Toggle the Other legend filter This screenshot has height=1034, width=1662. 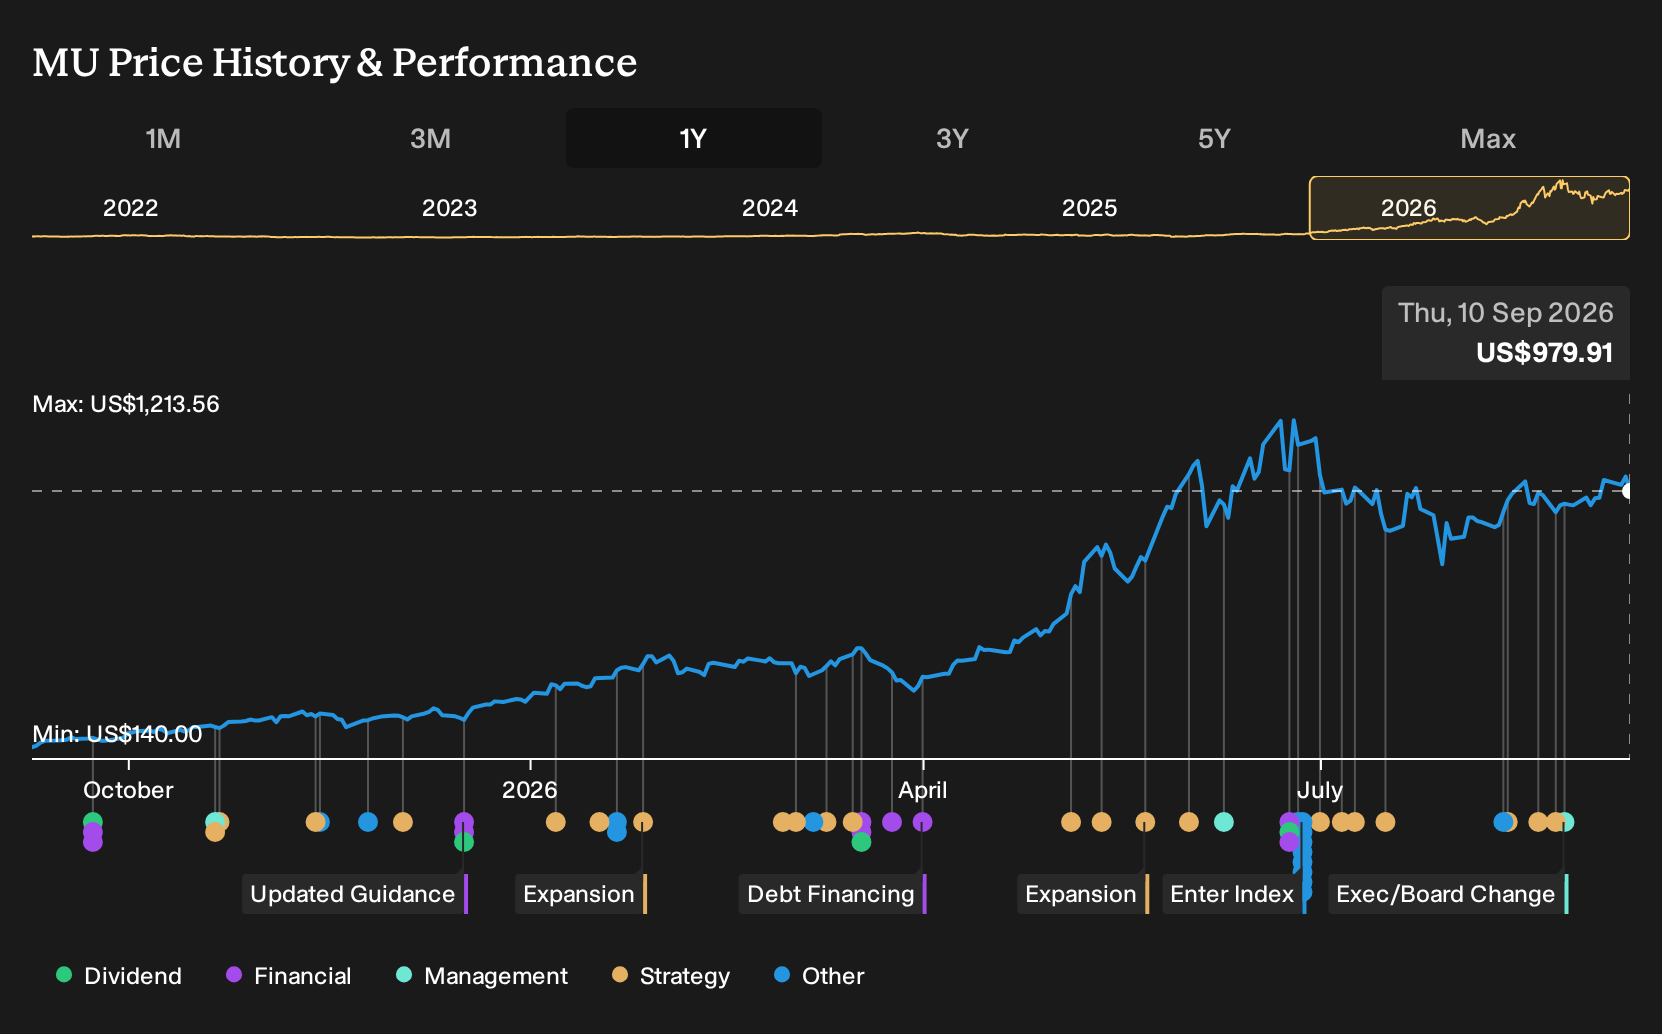[819, 976]
